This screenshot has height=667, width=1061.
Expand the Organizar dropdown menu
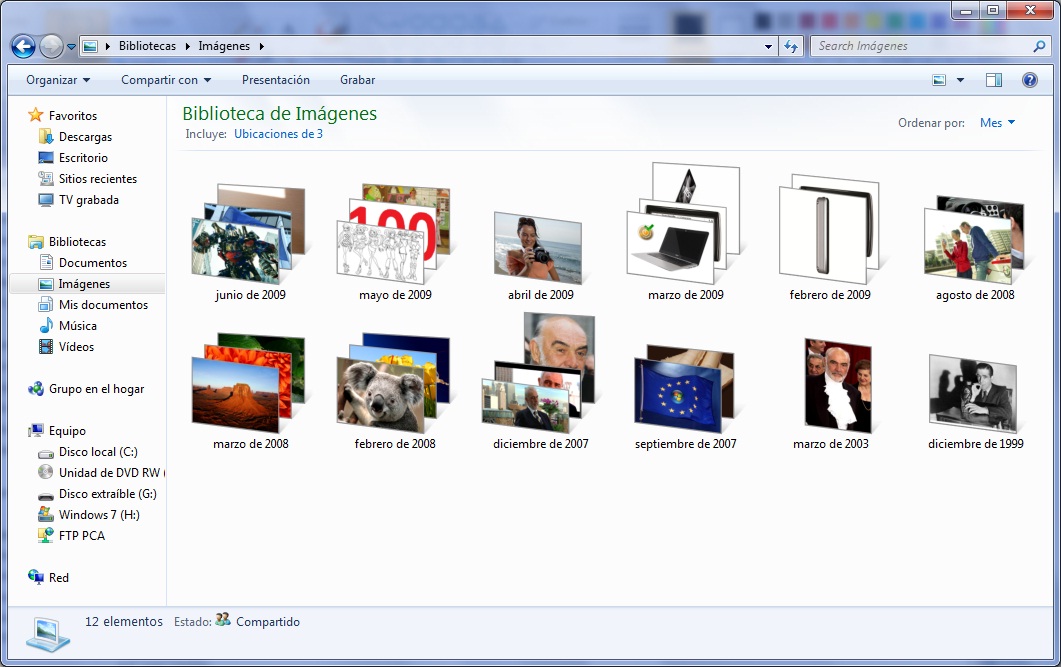click(x=58, y=80)
